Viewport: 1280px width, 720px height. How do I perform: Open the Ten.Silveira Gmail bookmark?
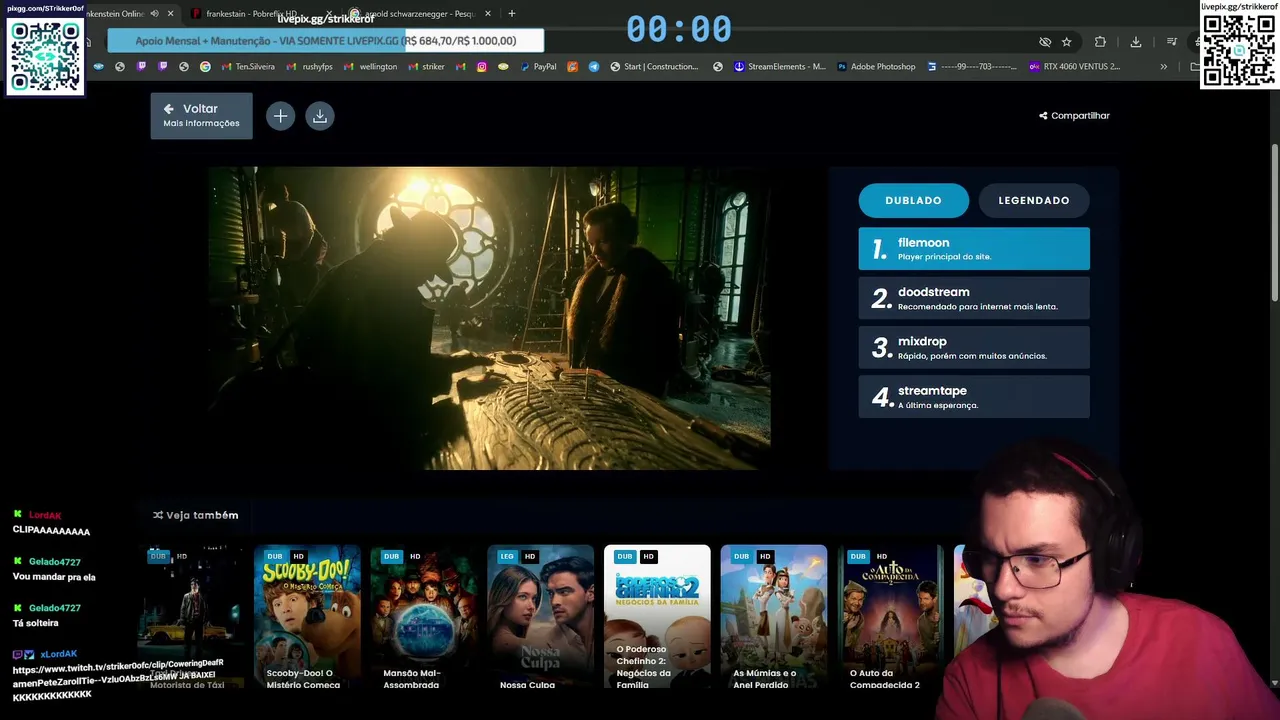248,67
